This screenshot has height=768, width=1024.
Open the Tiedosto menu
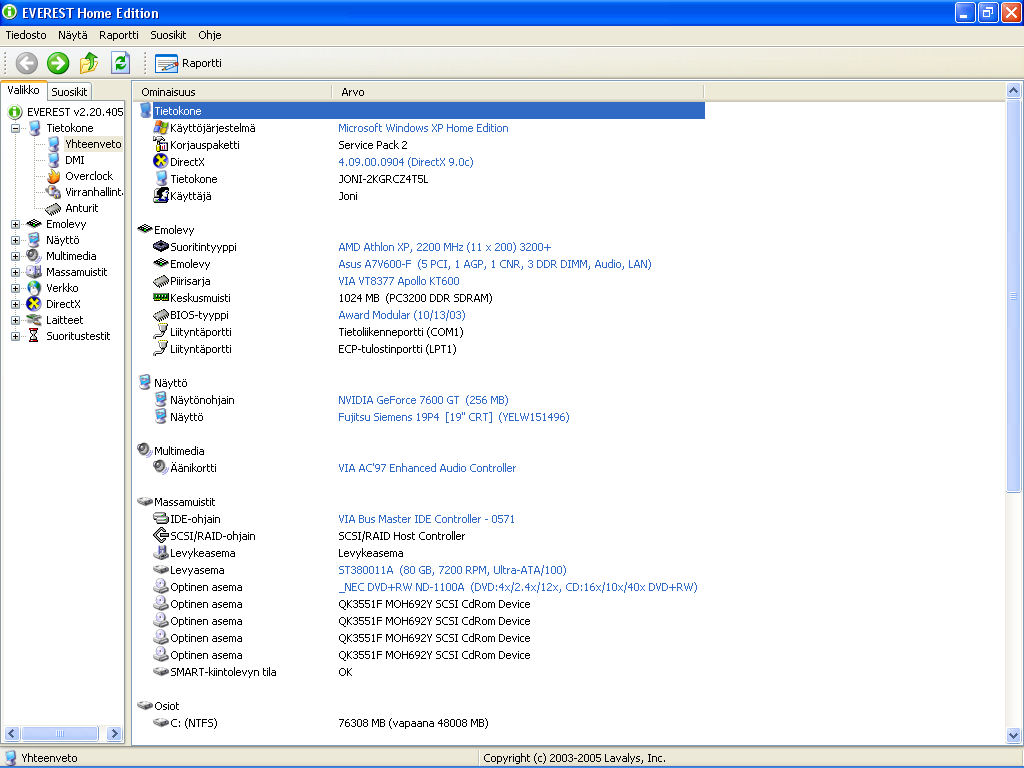26,35
